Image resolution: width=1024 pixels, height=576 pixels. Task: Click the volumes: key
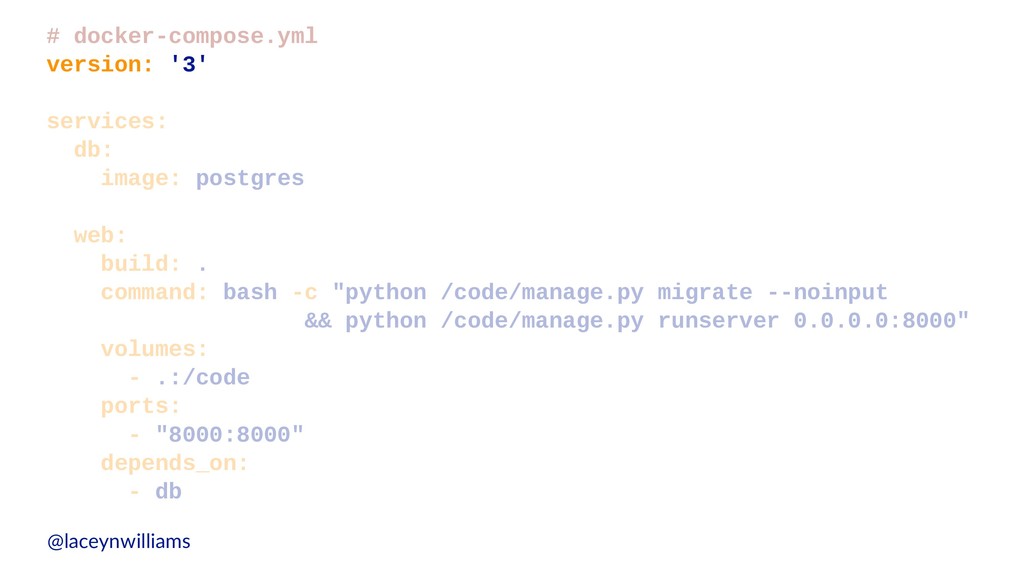[154, 349]
